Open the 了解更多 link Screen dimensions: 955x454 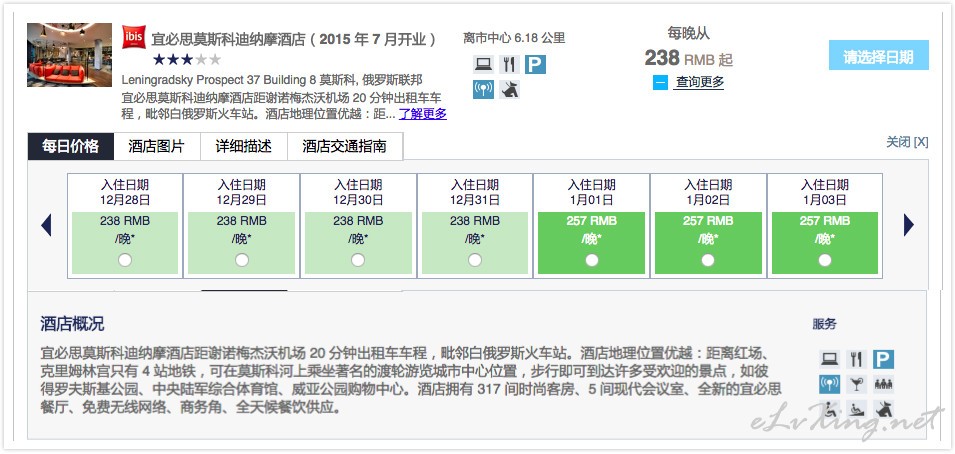pyautogui.click(x=423, y=113)
